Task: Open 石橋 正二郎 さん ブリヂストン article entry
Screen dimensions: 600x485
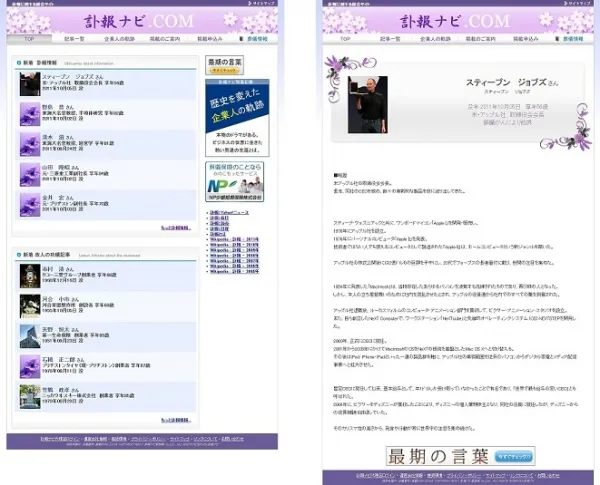Action: (106, 366)
